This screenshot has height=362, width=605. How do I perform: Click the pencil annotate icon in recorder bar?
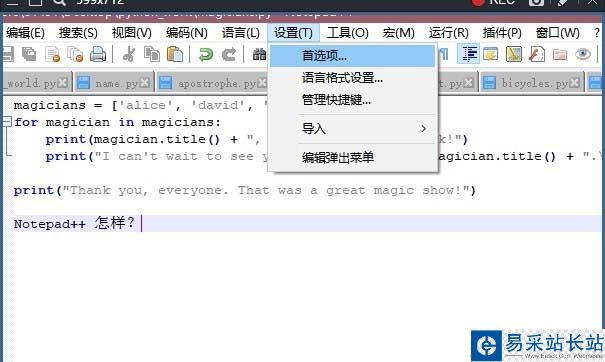(563, 2)
